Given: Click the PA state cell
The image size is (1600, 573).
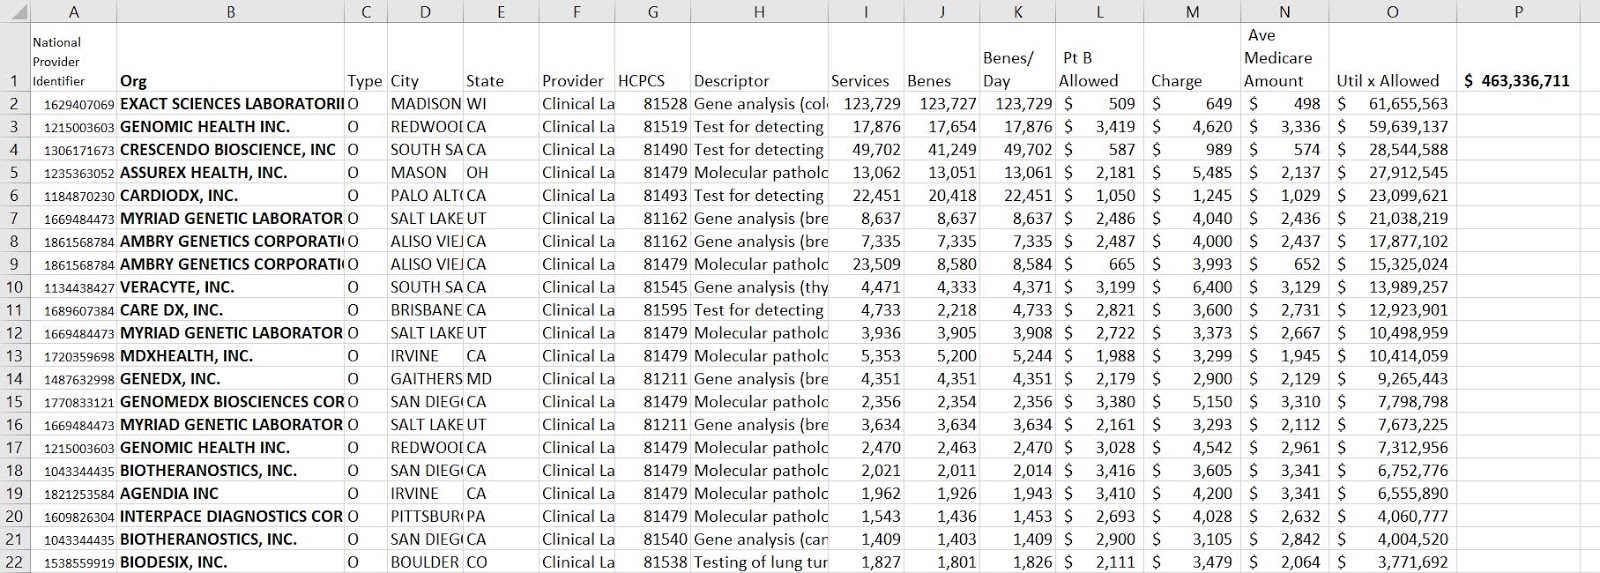Looking at the screenshot, I should click(x=501, y=517).
